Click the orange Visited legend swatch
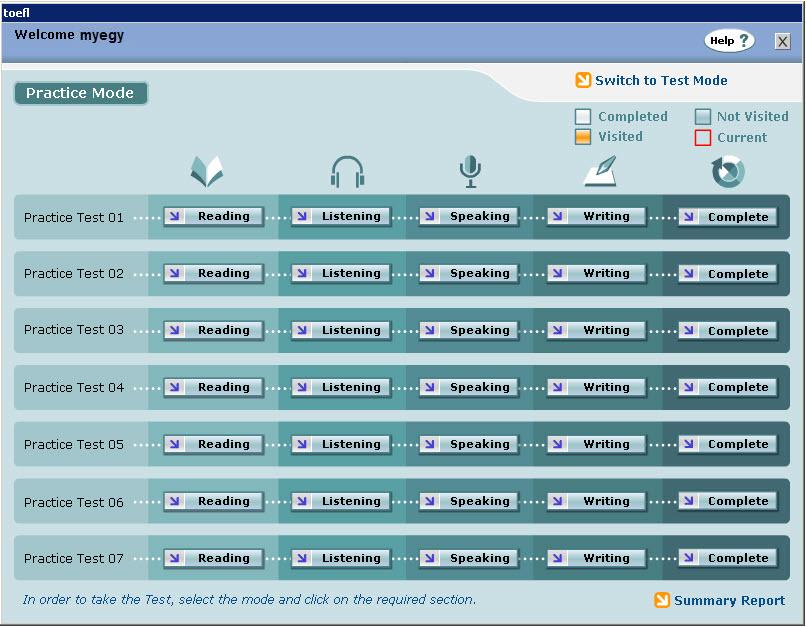The image size is (806, 627). (x=583, y=137)
